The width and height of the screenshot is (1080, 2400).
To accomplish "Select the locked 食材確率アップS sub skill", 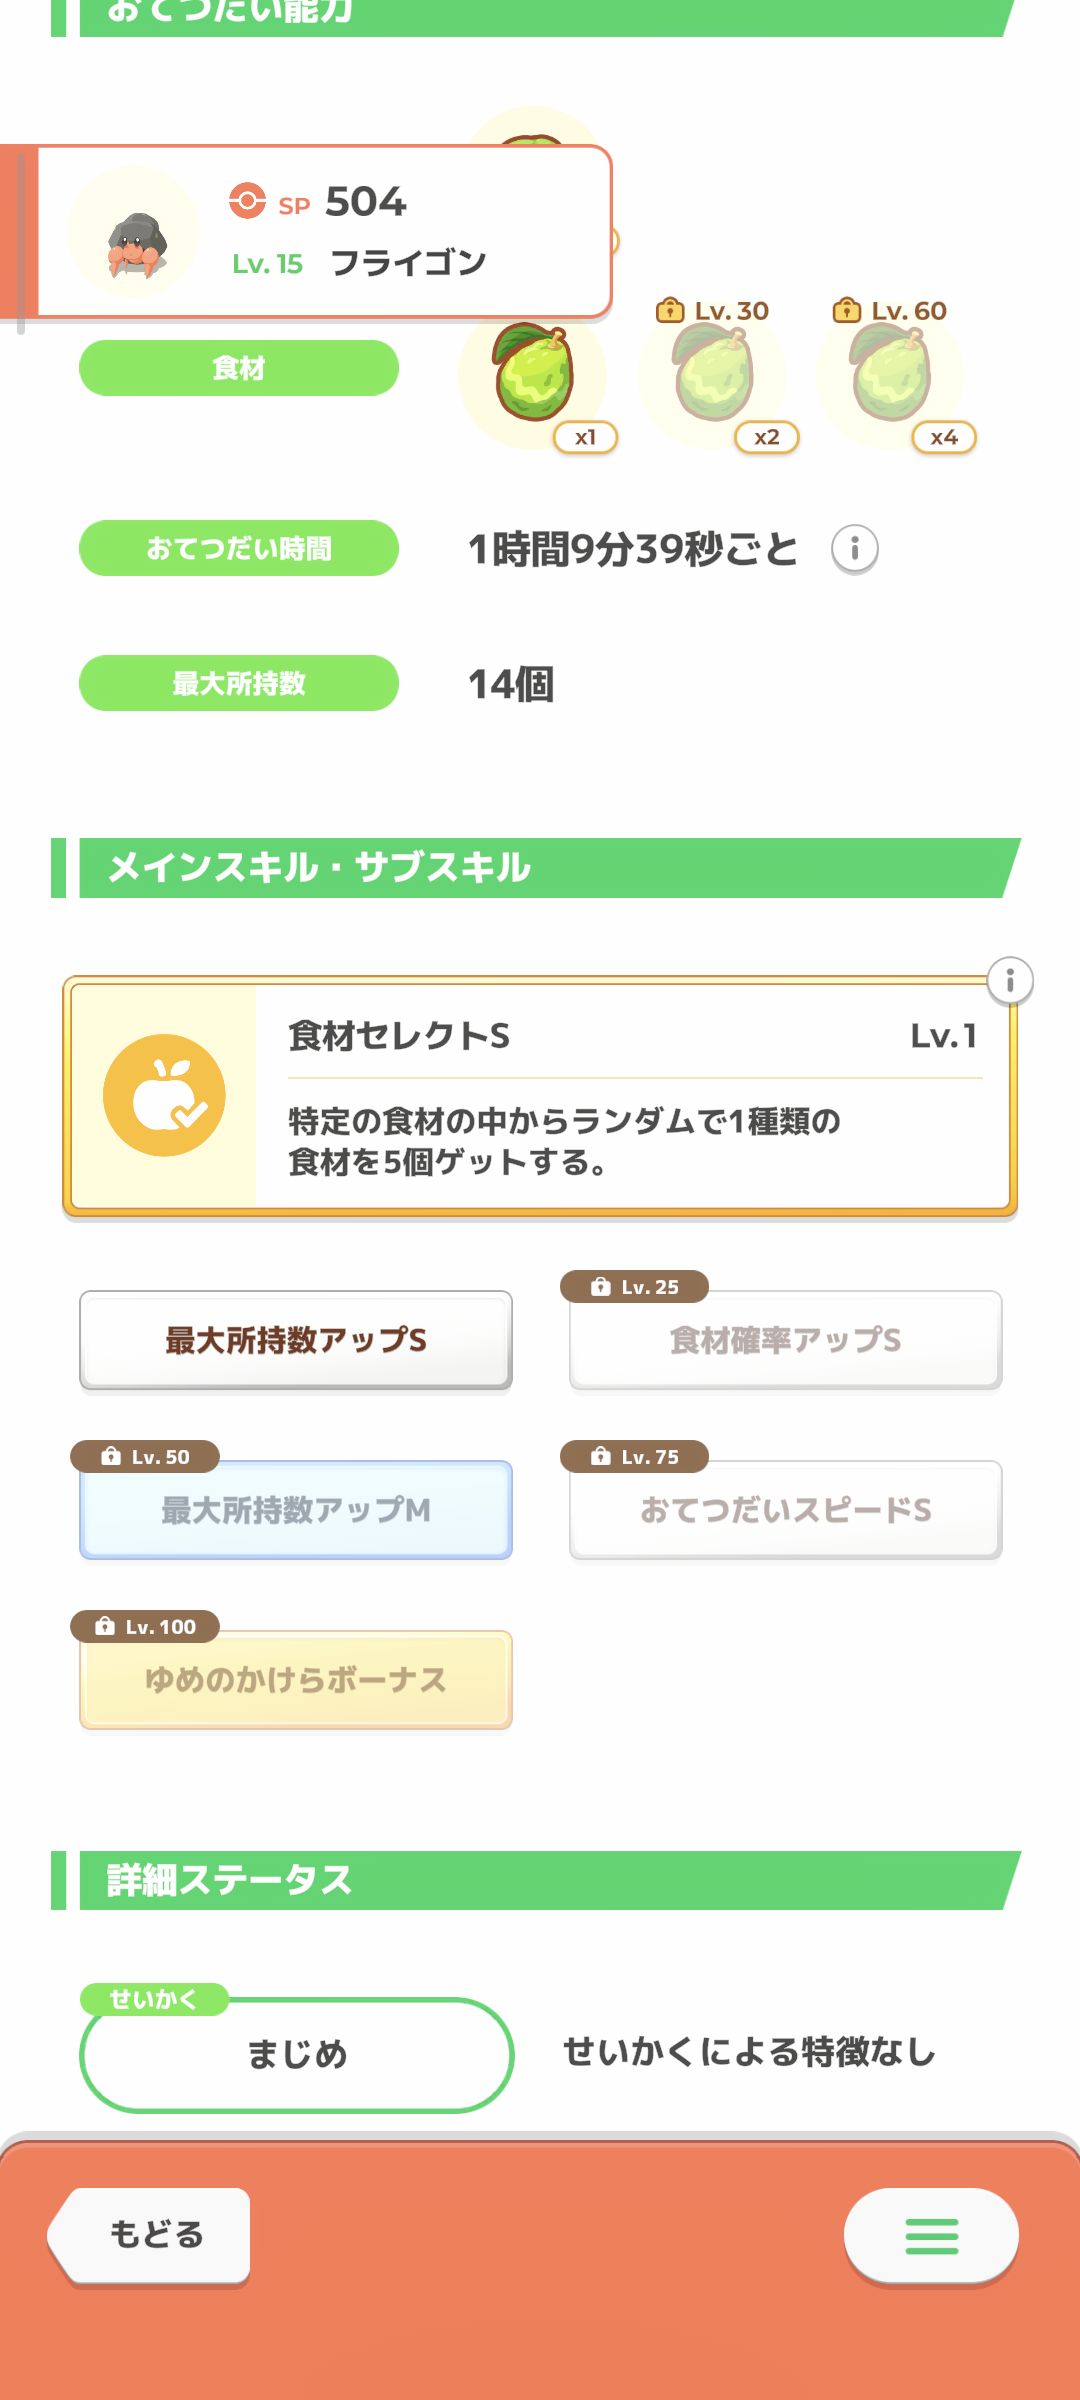I will 785,1340.
